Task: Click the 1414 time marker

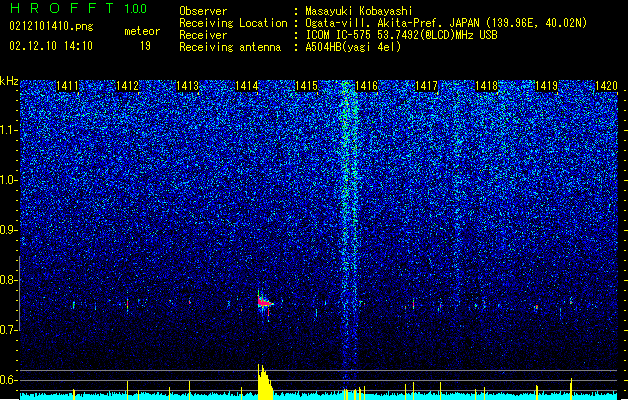Action: (247, 86)
